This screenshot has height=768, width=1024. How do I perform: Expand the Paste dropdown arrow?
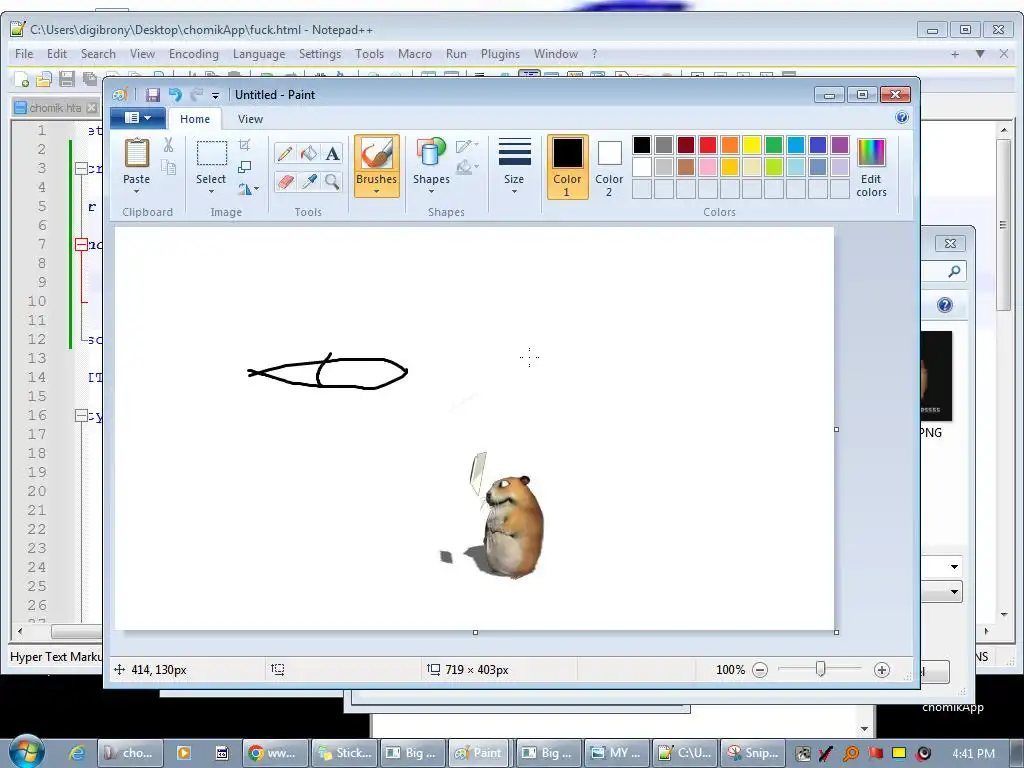136,191
